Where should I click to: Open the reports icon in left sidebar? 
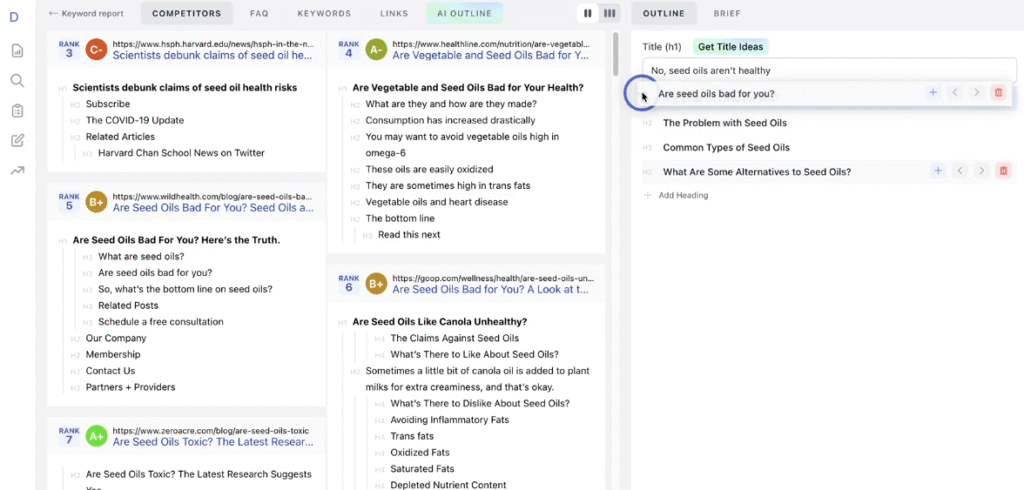pyautogui.click(x=17, y=51)
